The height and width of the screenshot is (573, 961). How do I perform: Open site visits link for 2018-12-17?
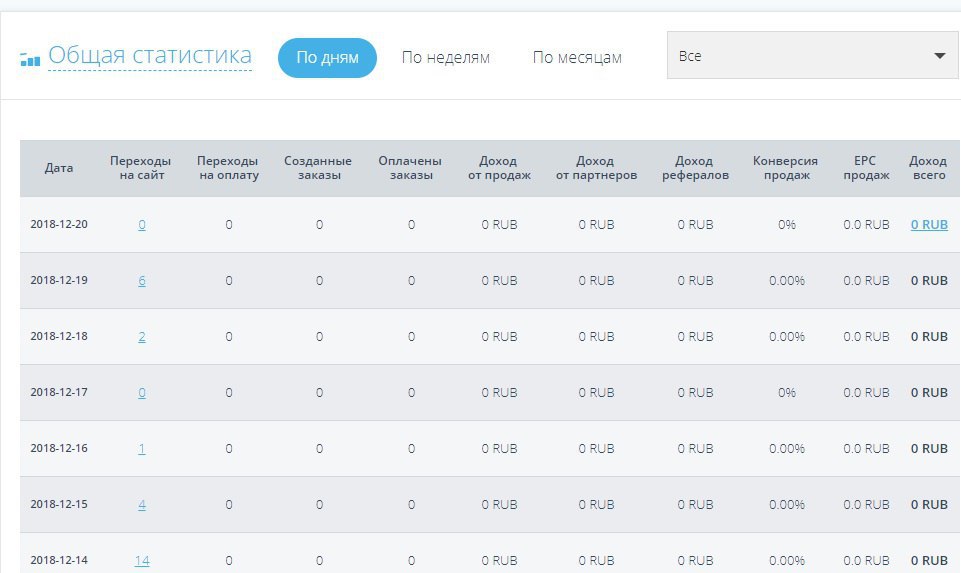click(142, 393)
